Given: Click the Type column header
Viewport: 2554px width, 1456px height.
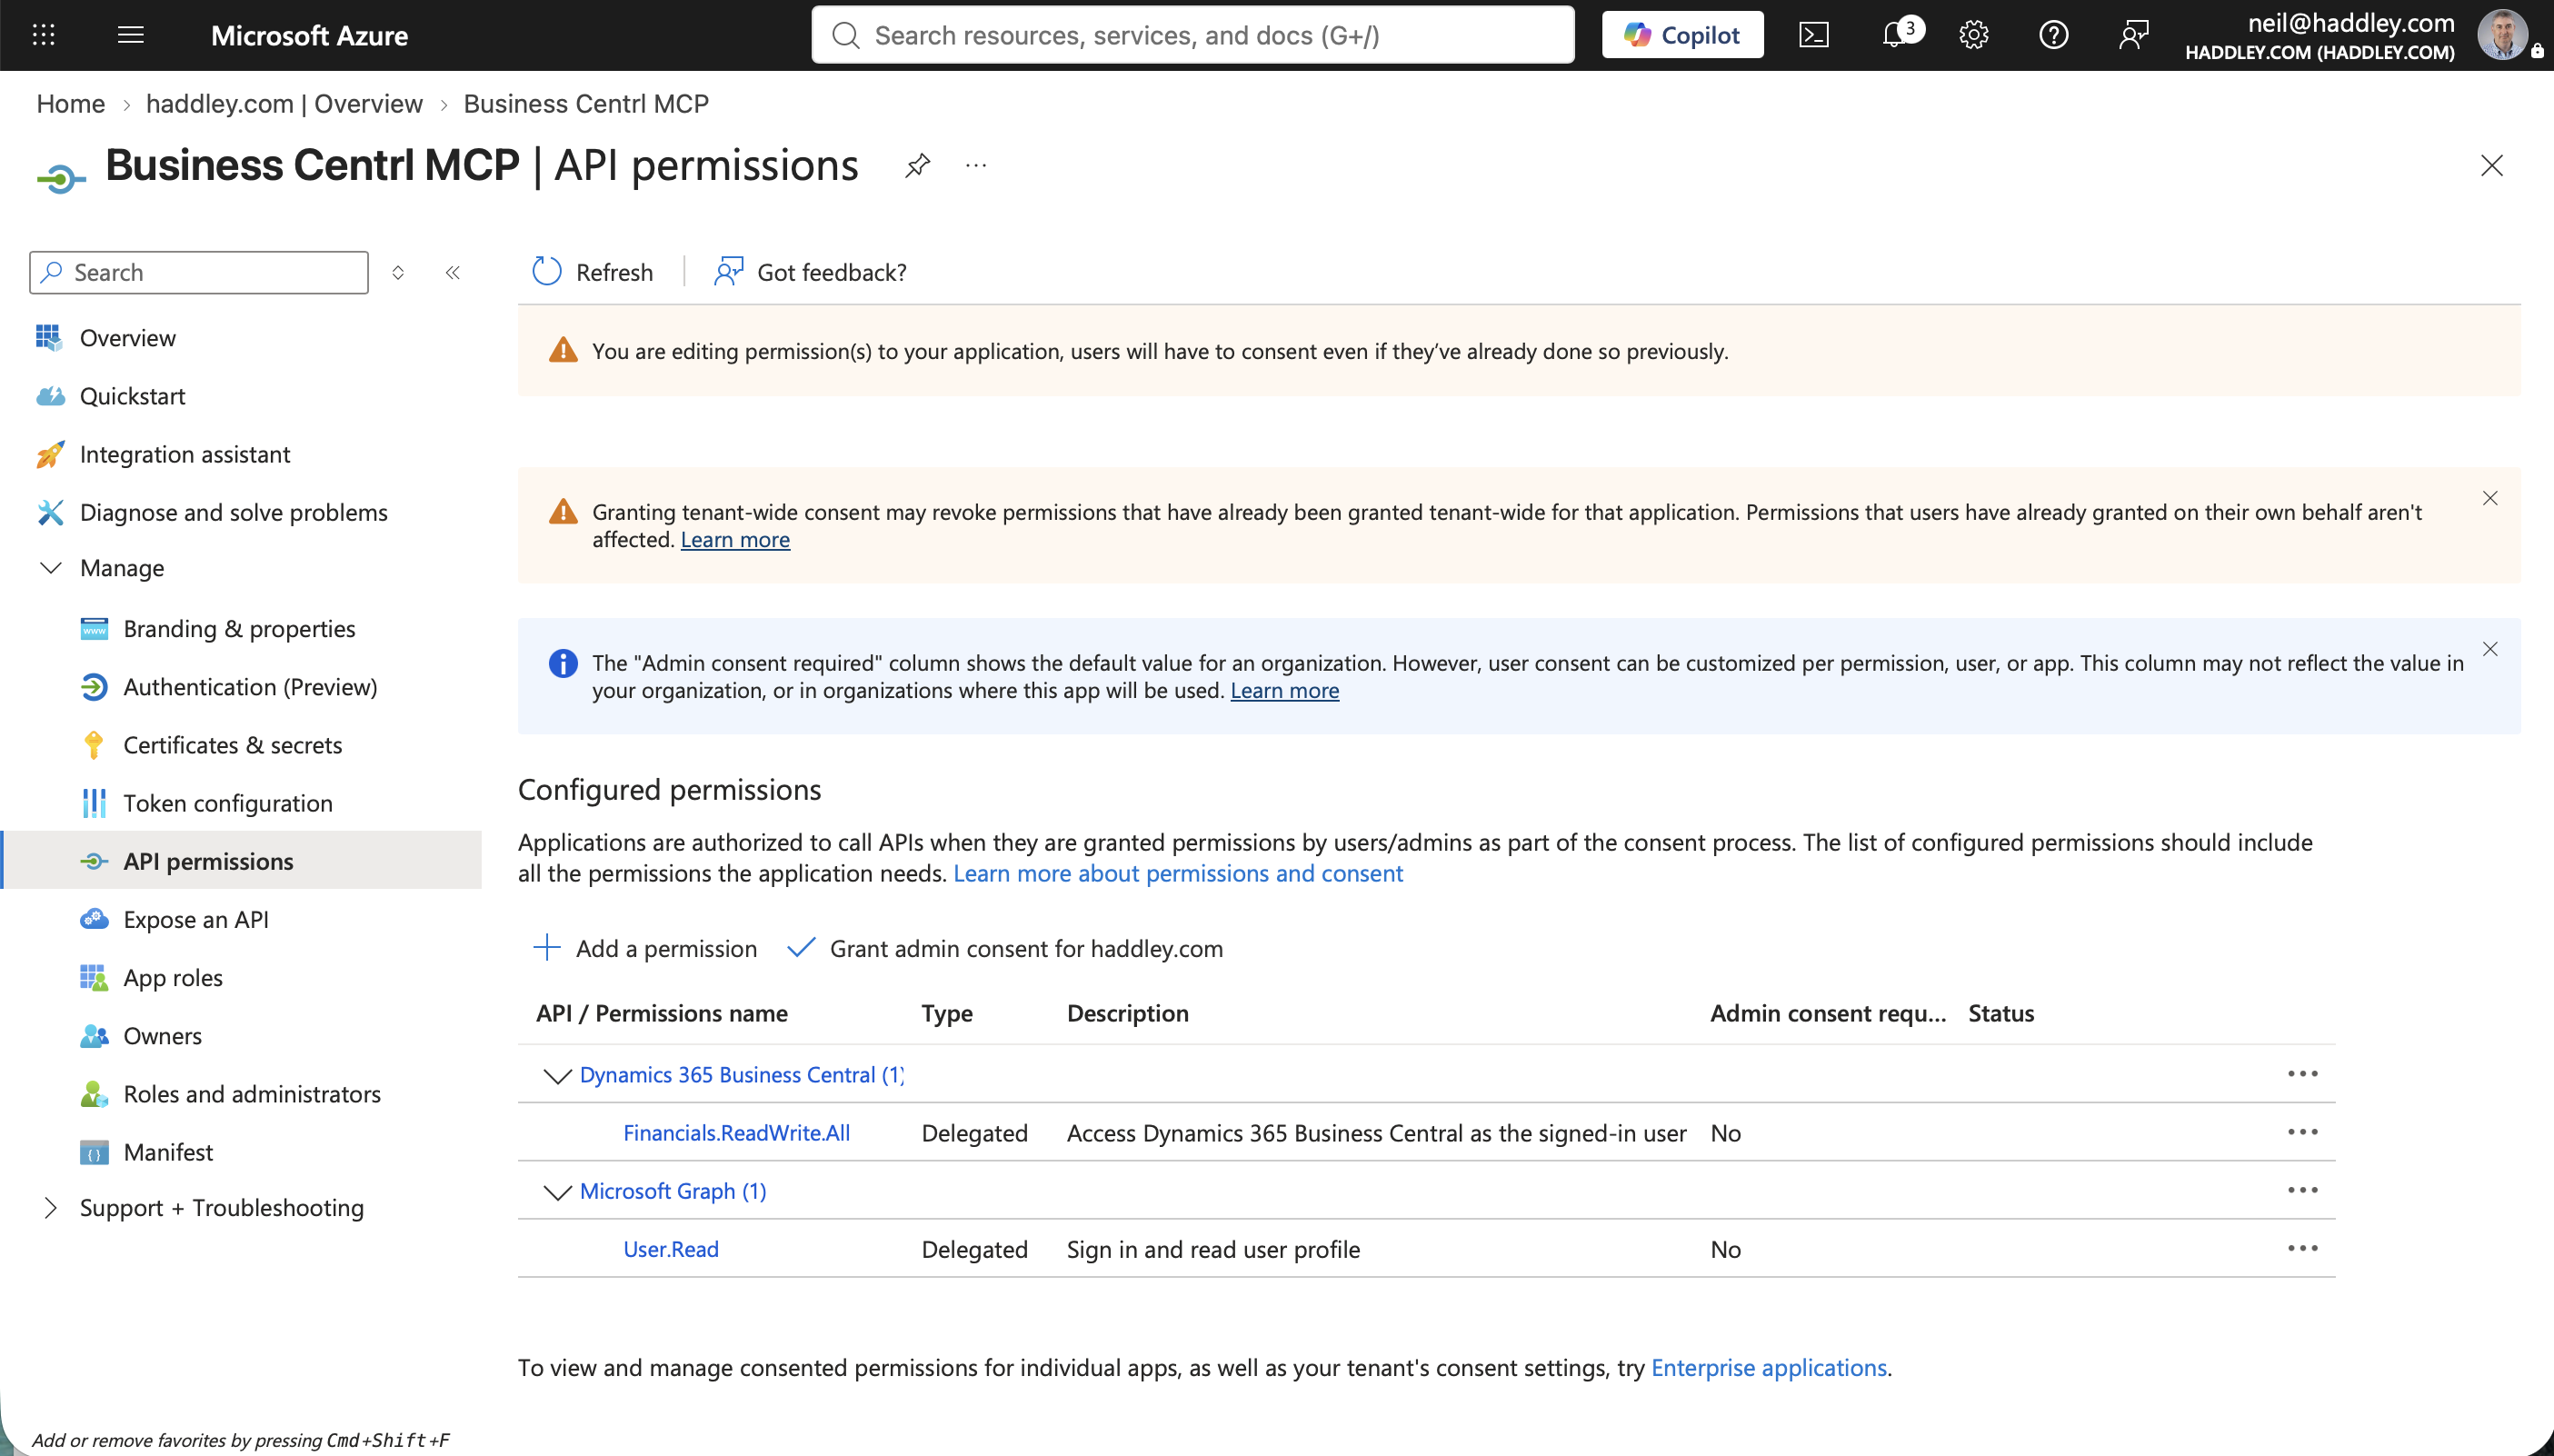Looking at the screenshot, I should (x=947, y=1013).
